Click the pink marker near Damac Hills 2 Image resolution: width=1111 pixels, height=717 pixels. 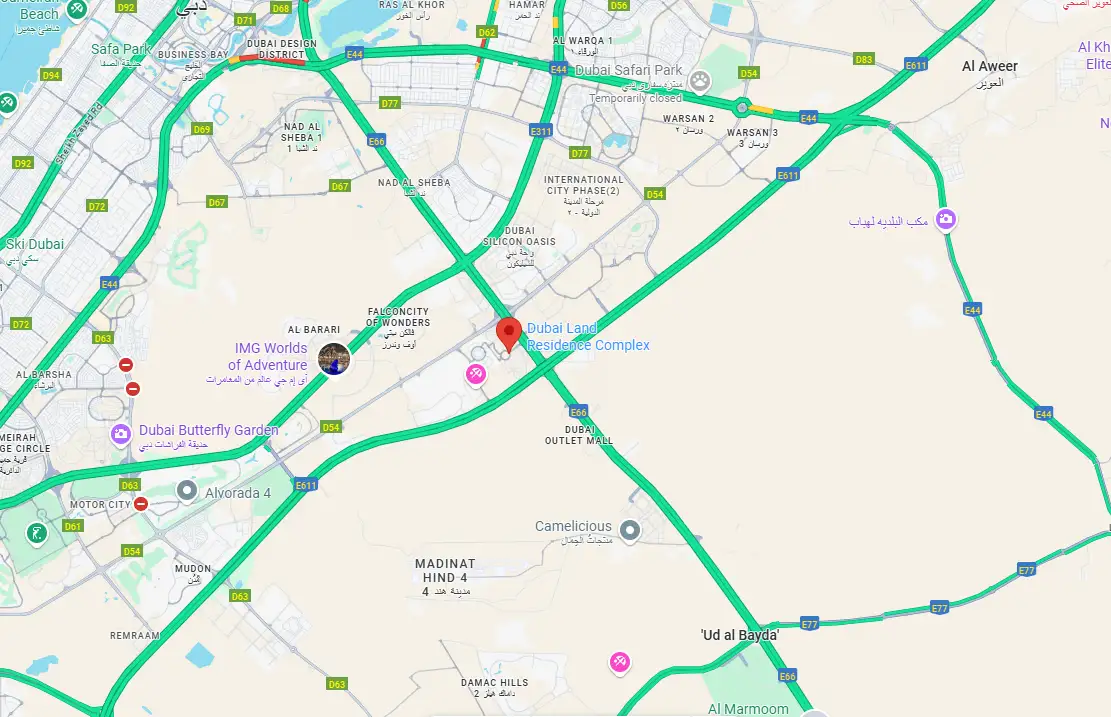tap(620, 662)
